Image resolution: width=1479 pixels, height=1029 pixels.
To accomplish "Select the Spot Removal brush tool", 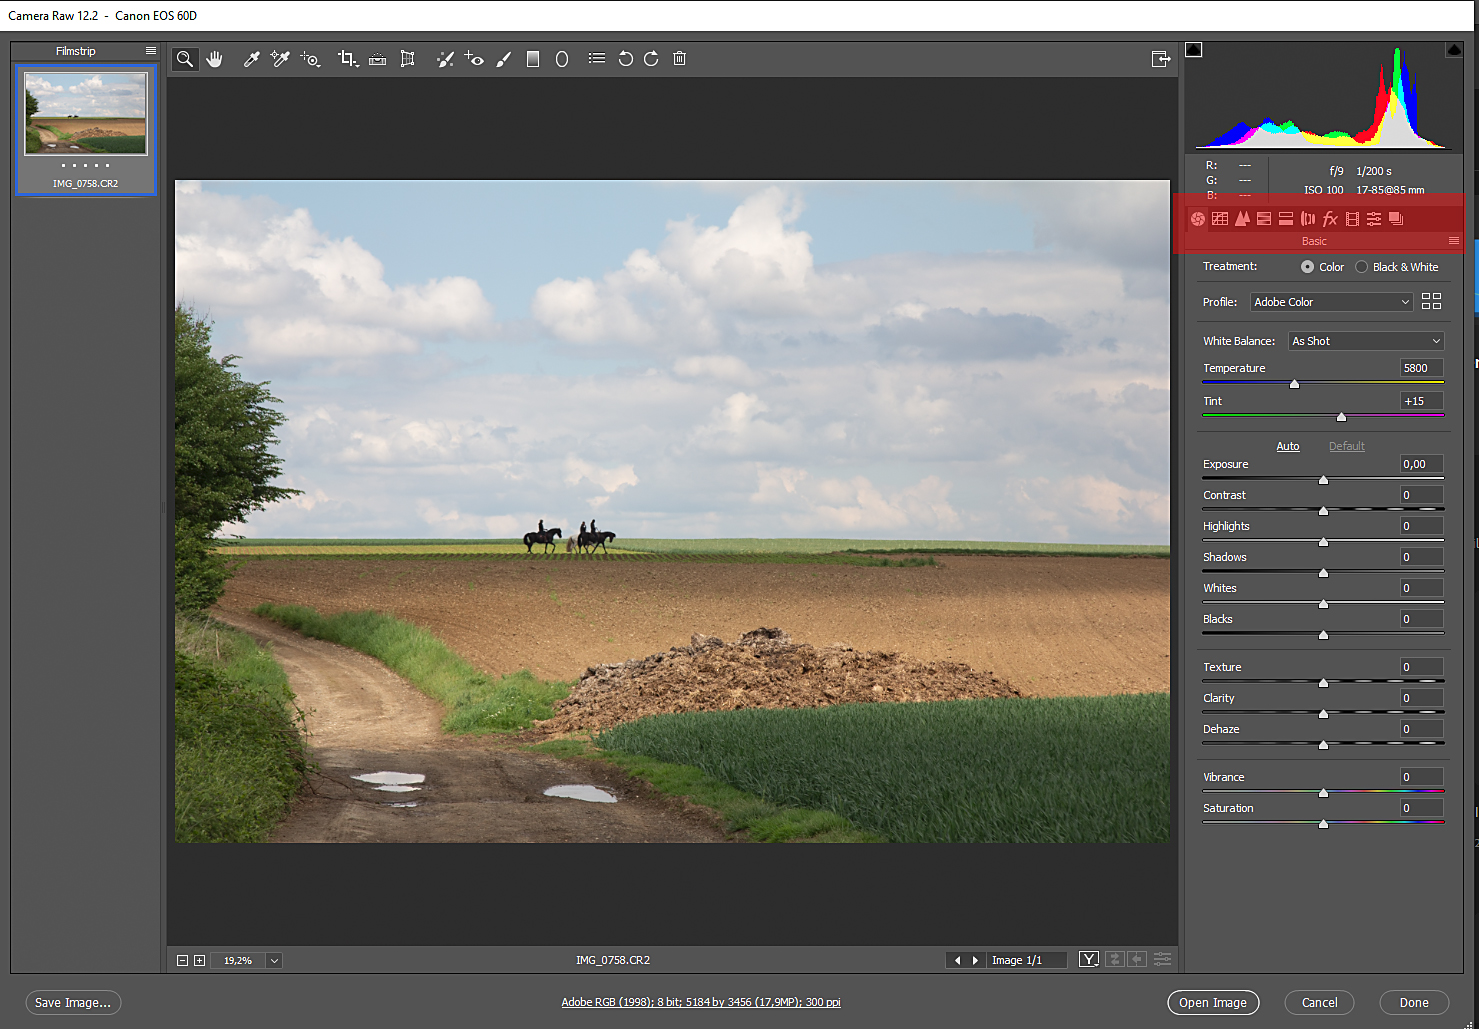I will (445, 59).
